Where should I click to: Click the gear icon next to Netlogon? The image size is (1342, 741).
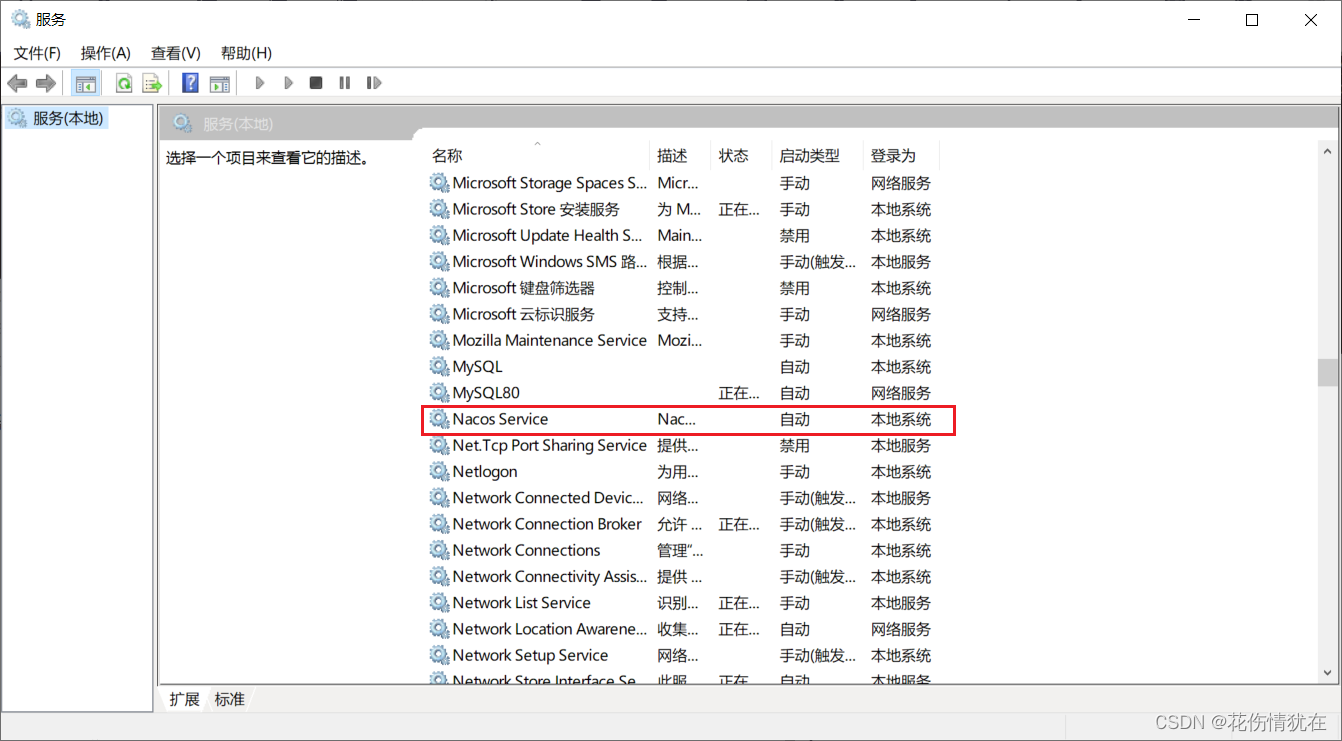[439, 471]
